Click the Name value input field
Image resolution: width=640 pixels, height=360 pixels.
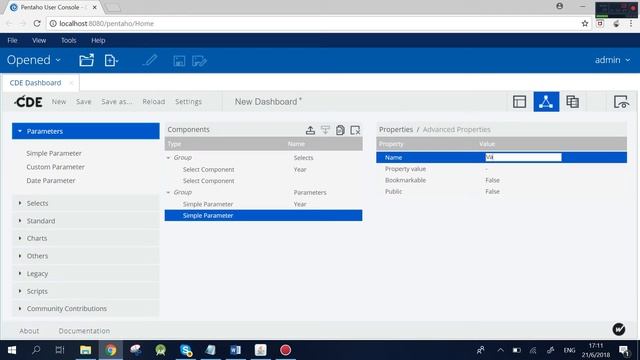tap(523, 157)
